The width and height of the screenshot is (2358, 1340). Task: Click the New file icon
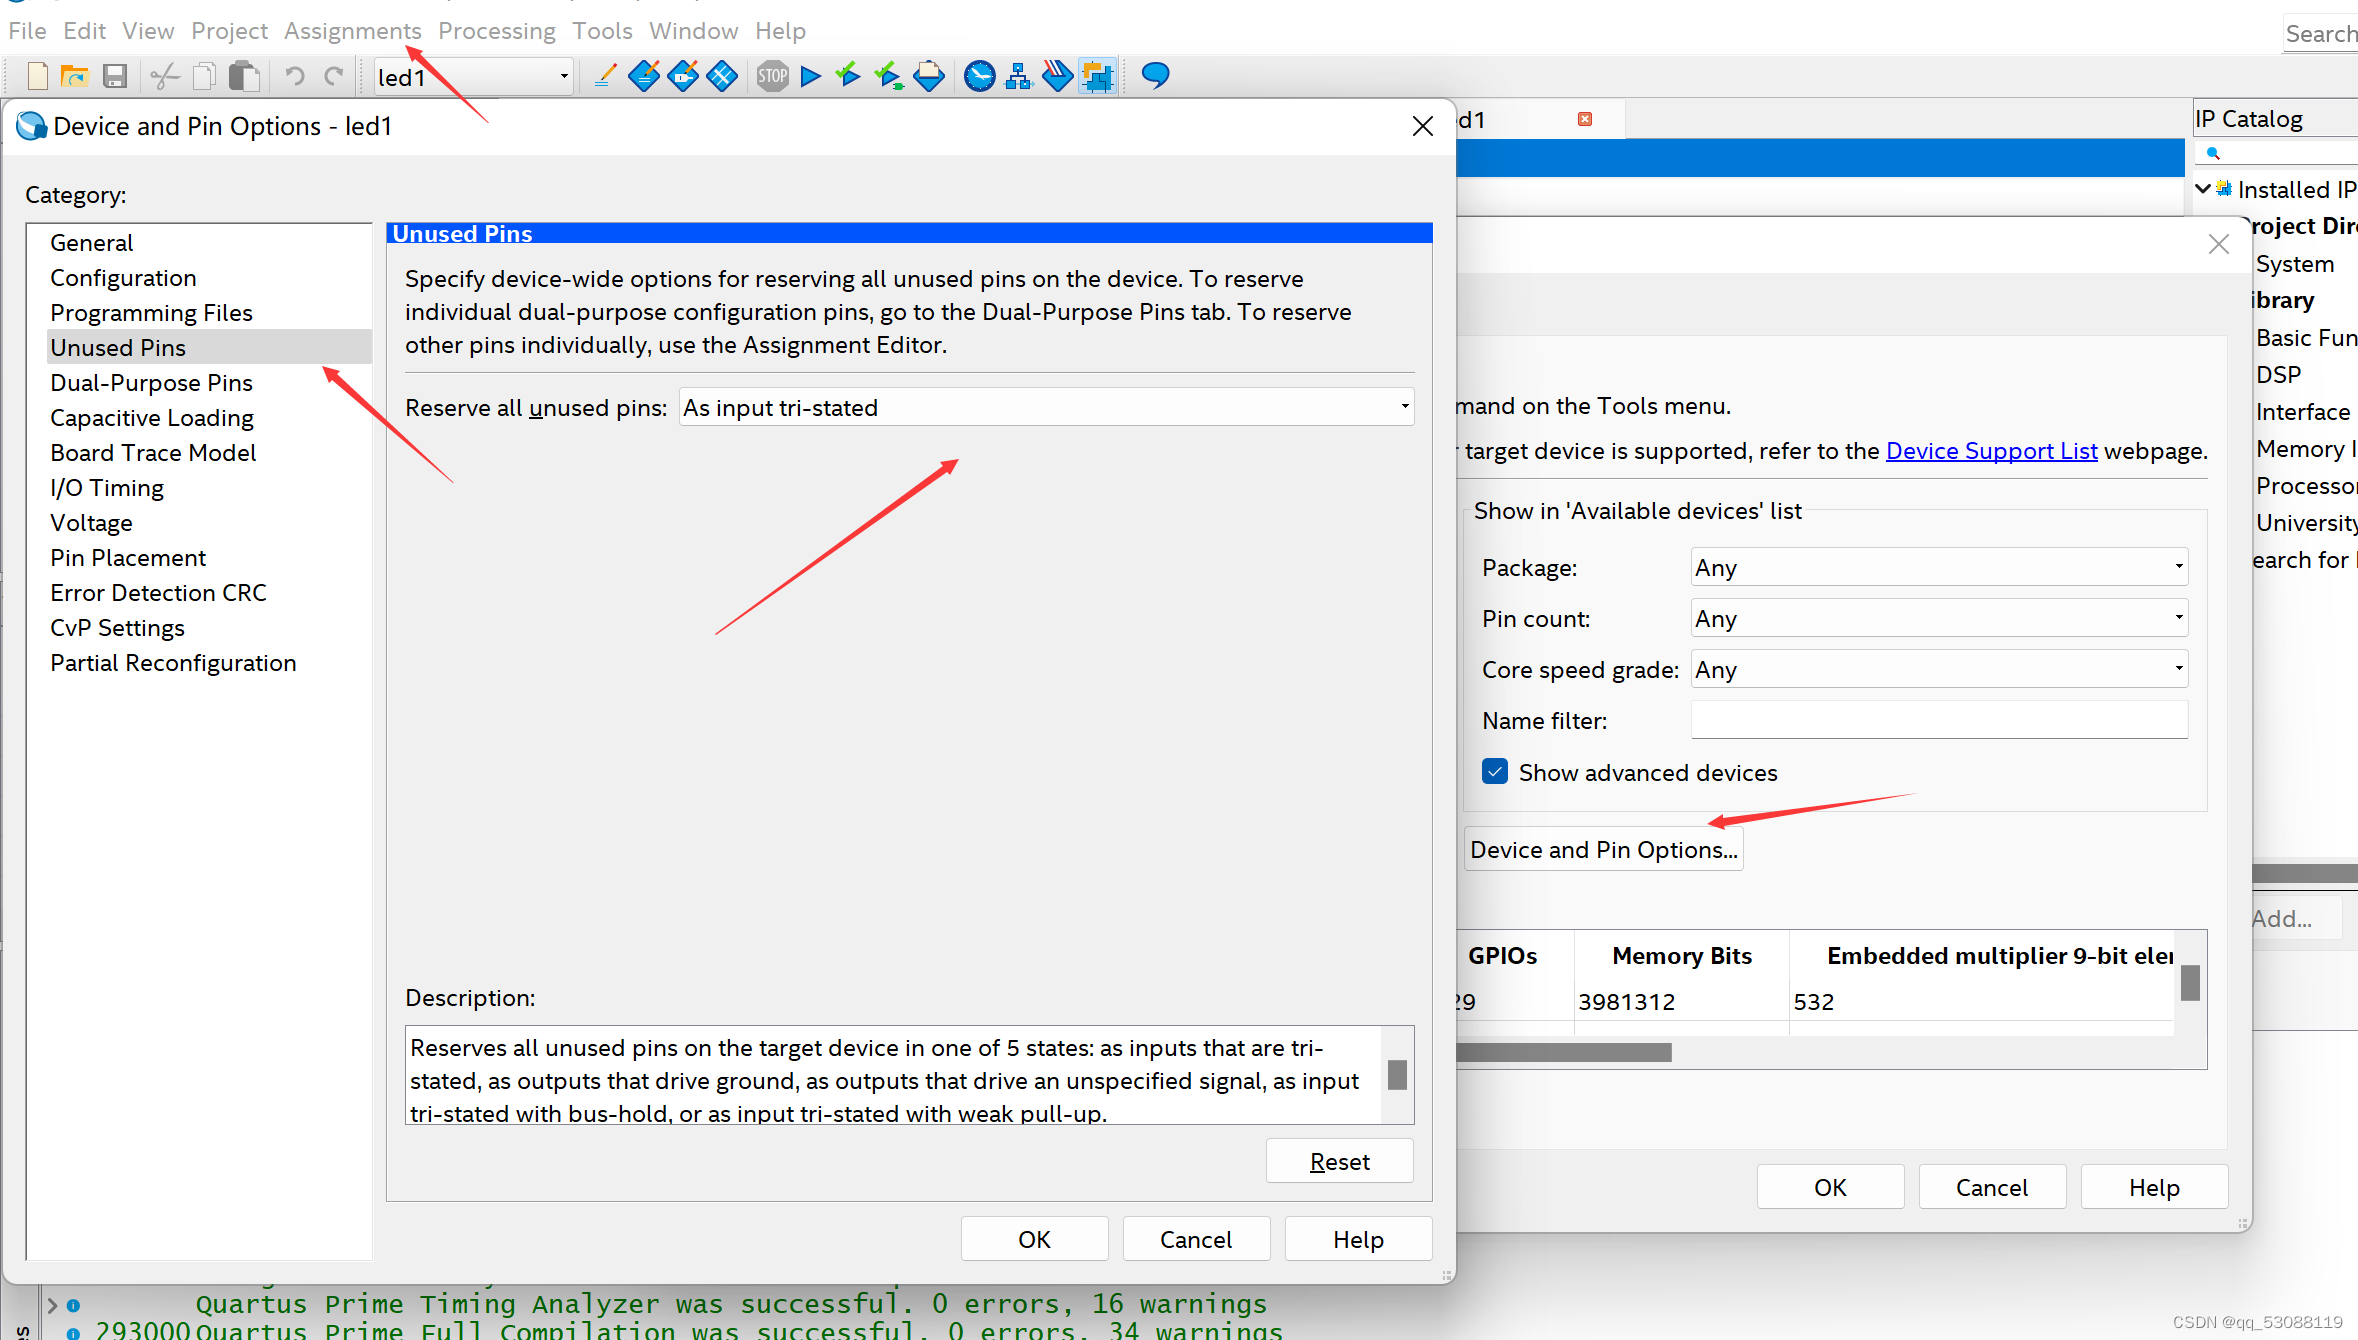(38, 76)
